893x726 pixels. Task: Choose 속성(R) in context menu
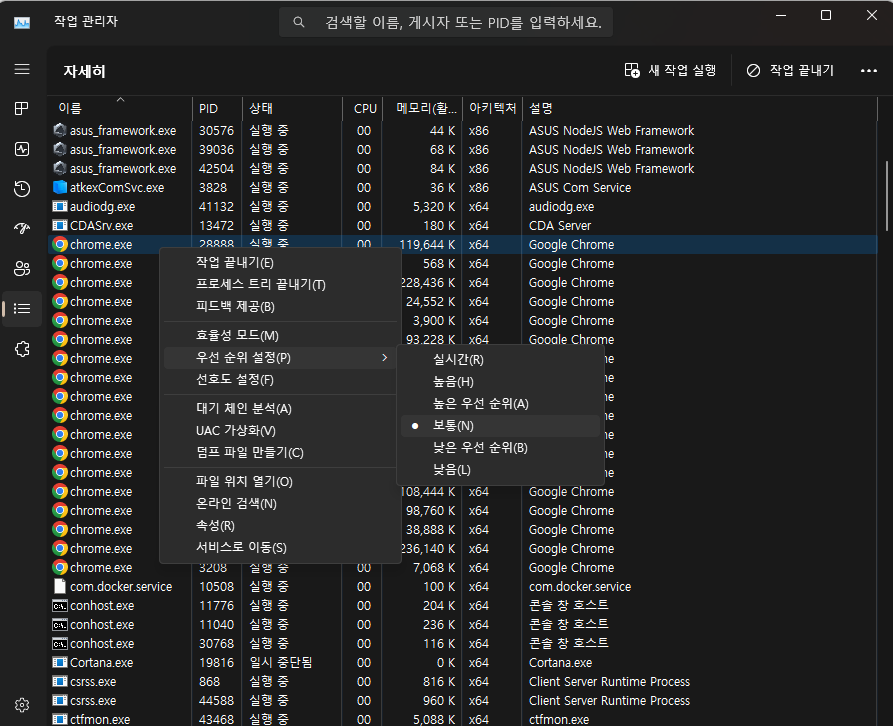pyautogui.click(x=280, y=526)
